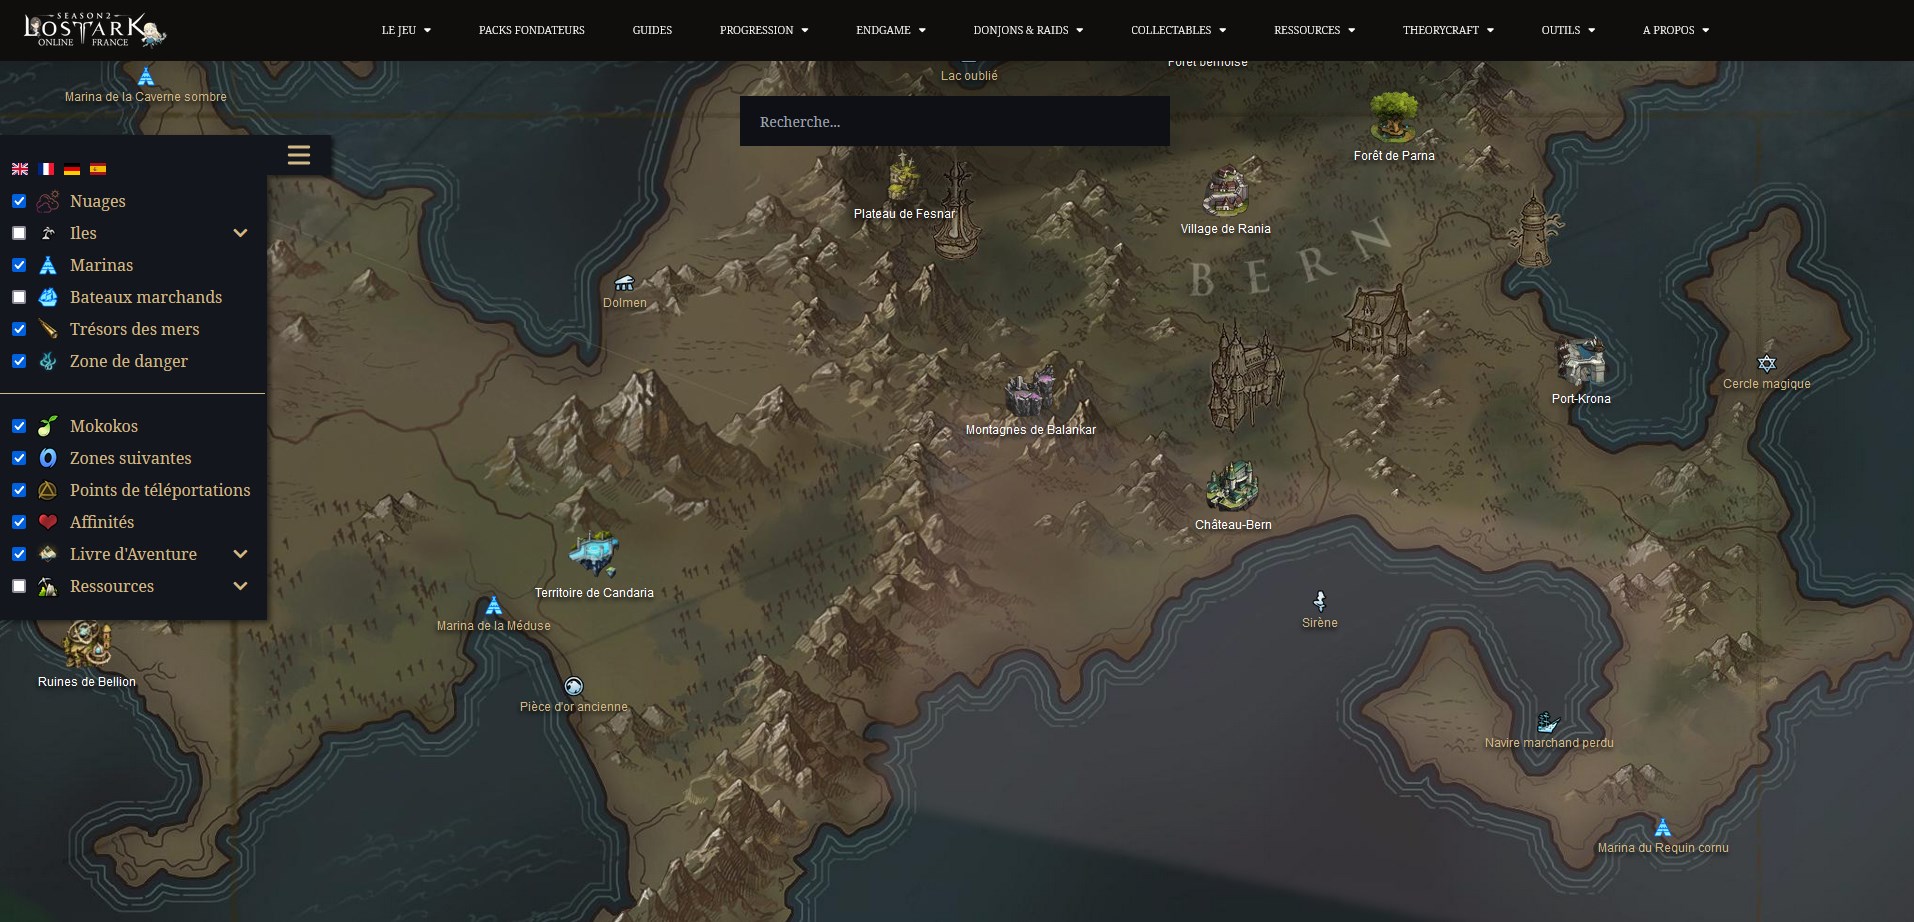The height and width of the screenshot is (922, 1914).
Task: Open the Ressources filter chevron
Action: click(x=240, y=586)
